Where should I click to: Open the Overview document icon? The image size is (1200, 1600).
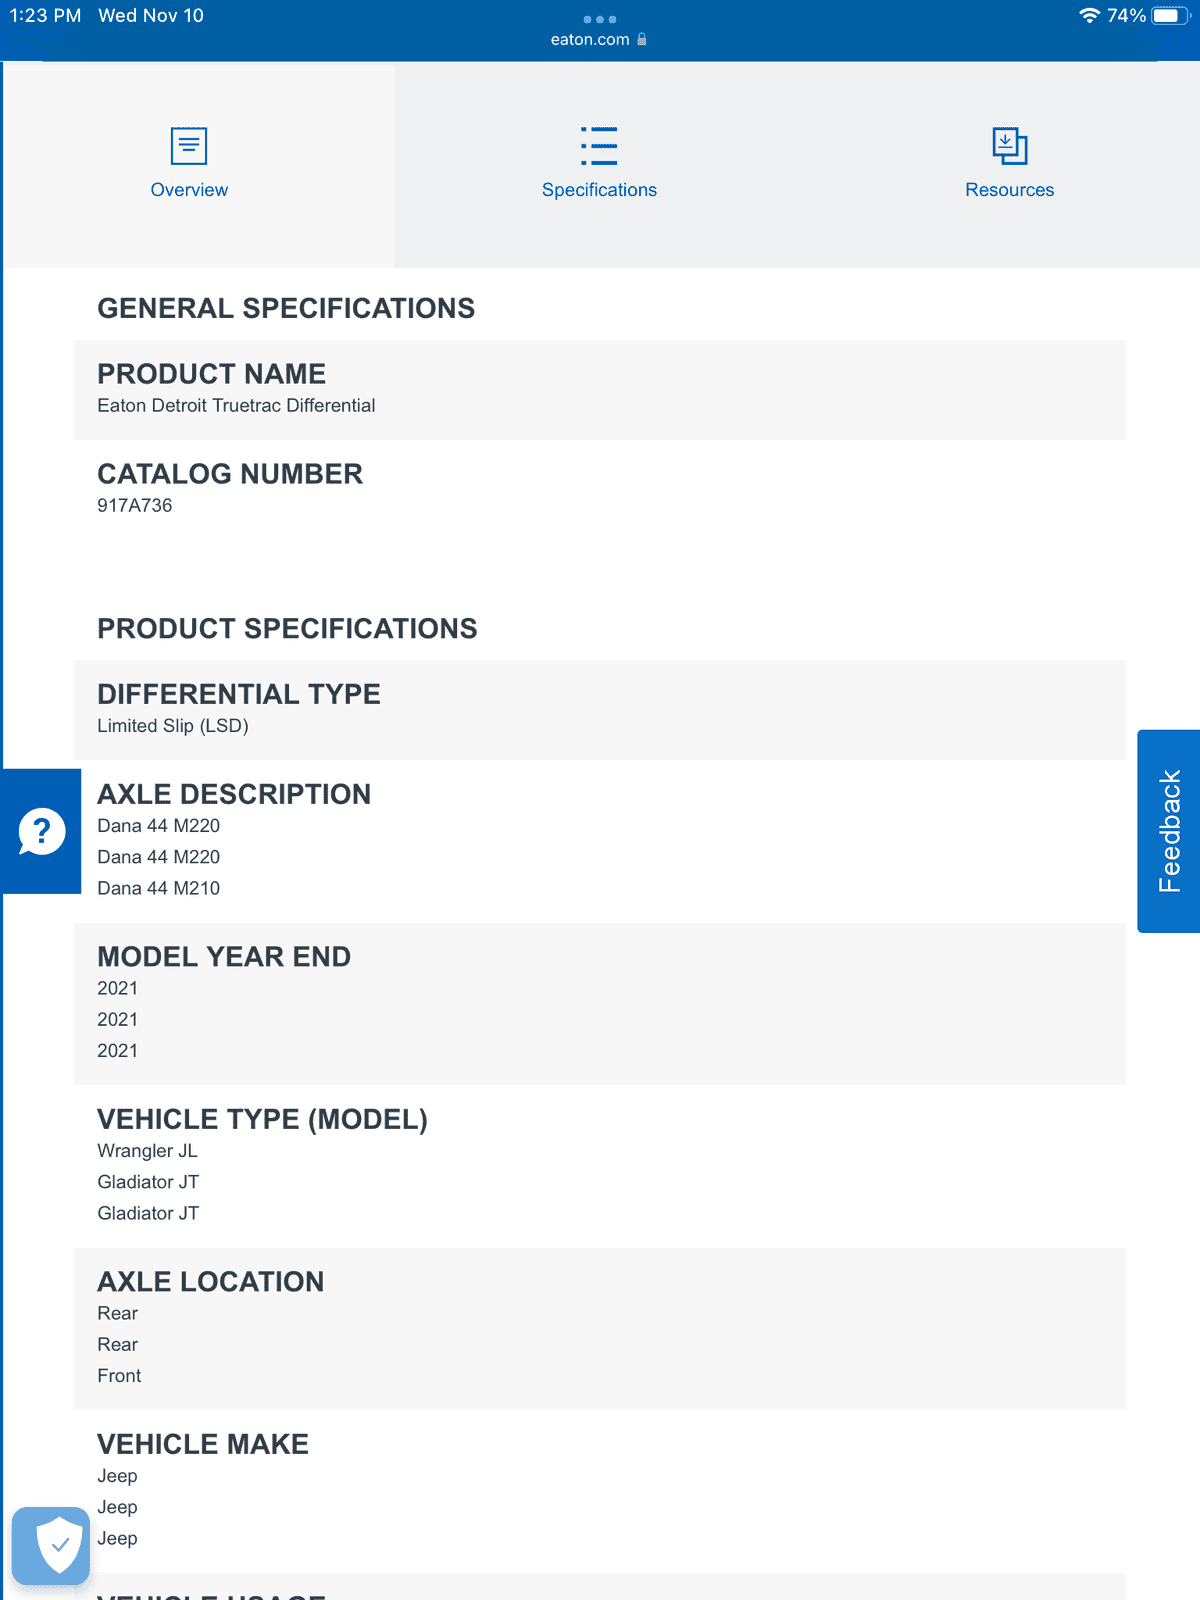[189, 146]
